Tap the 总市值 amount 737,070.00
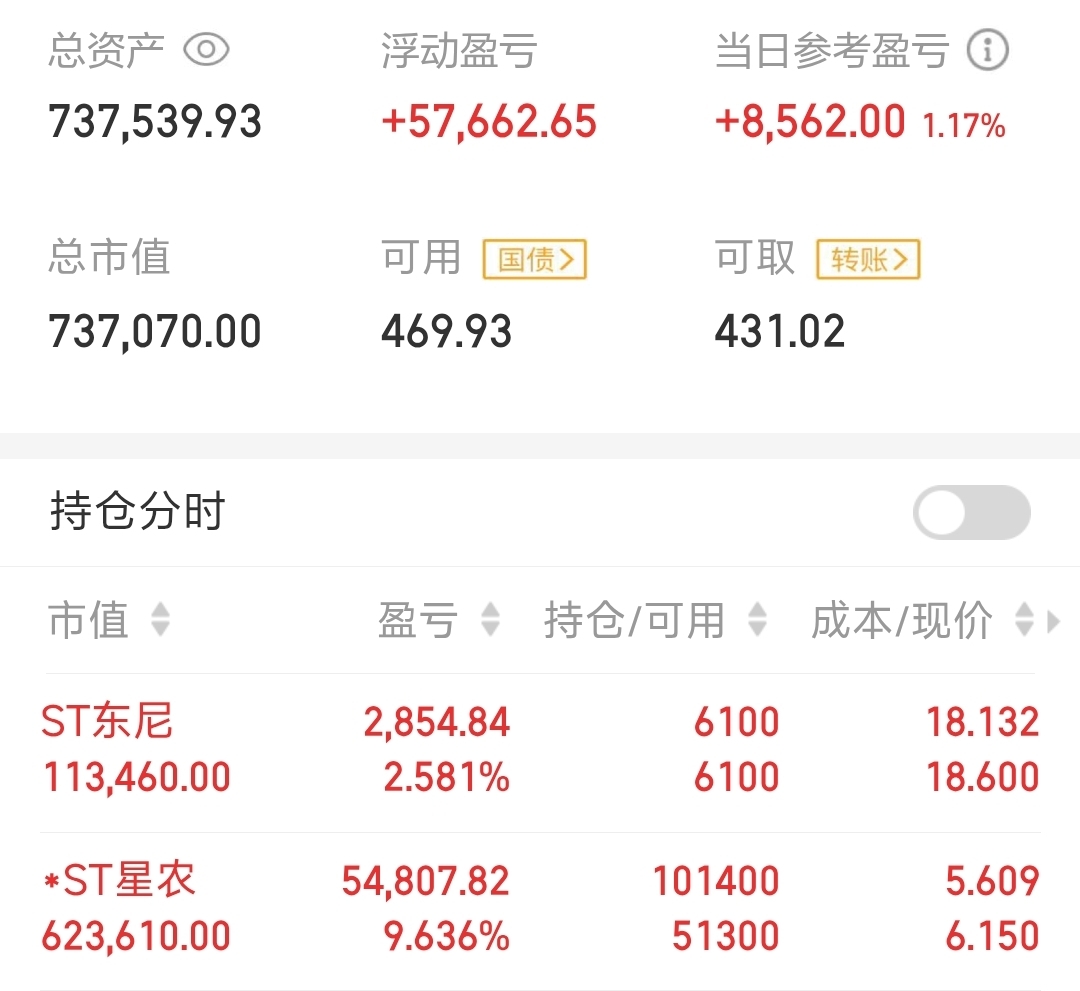 coord(155,331)
